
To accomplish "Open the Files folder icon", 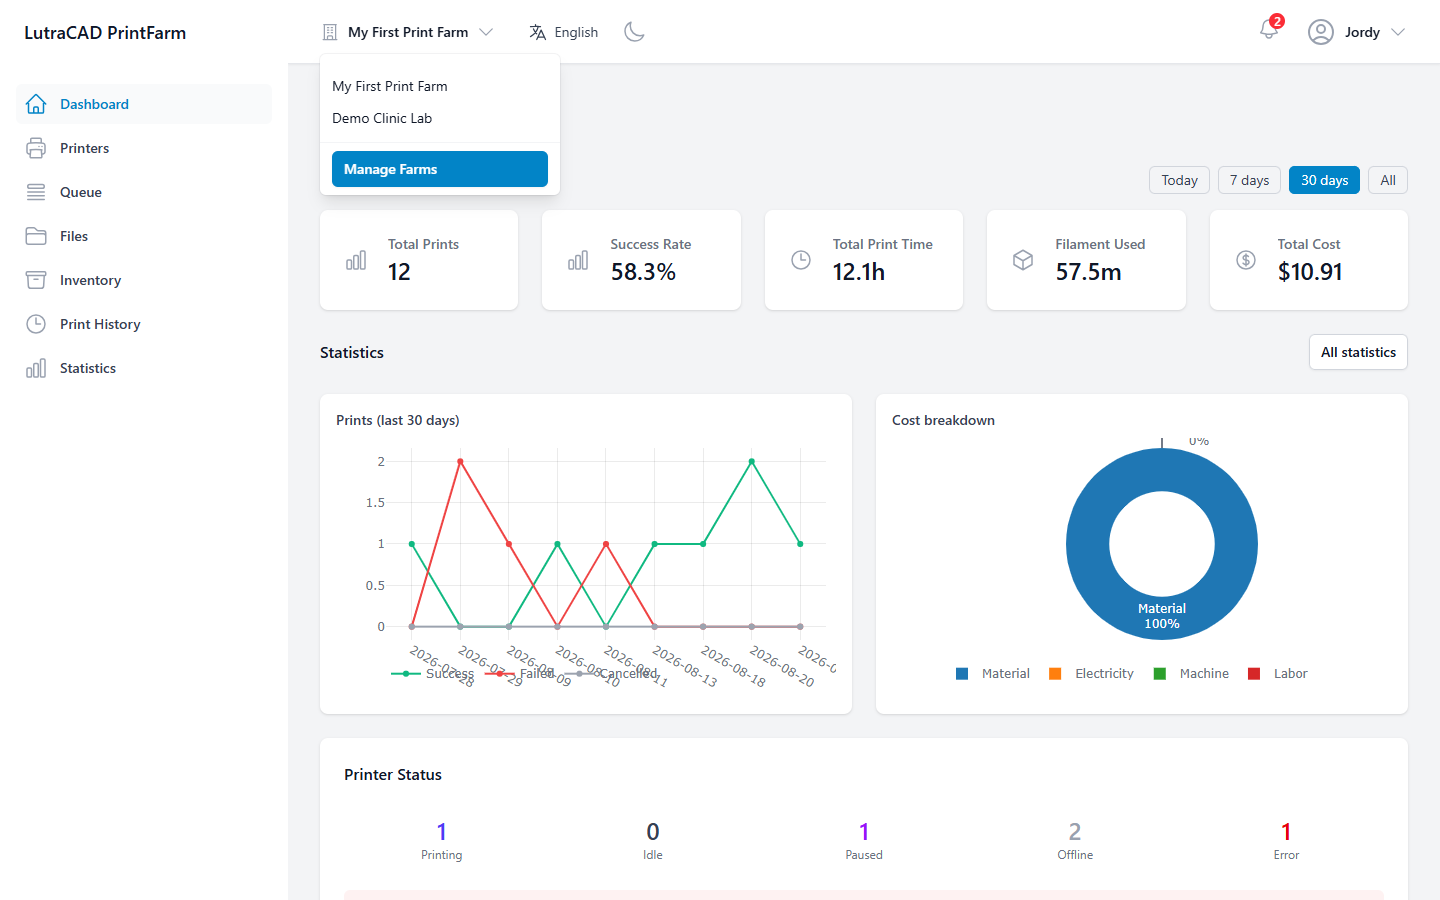I will pyautogui.click(x=36, y=236).
